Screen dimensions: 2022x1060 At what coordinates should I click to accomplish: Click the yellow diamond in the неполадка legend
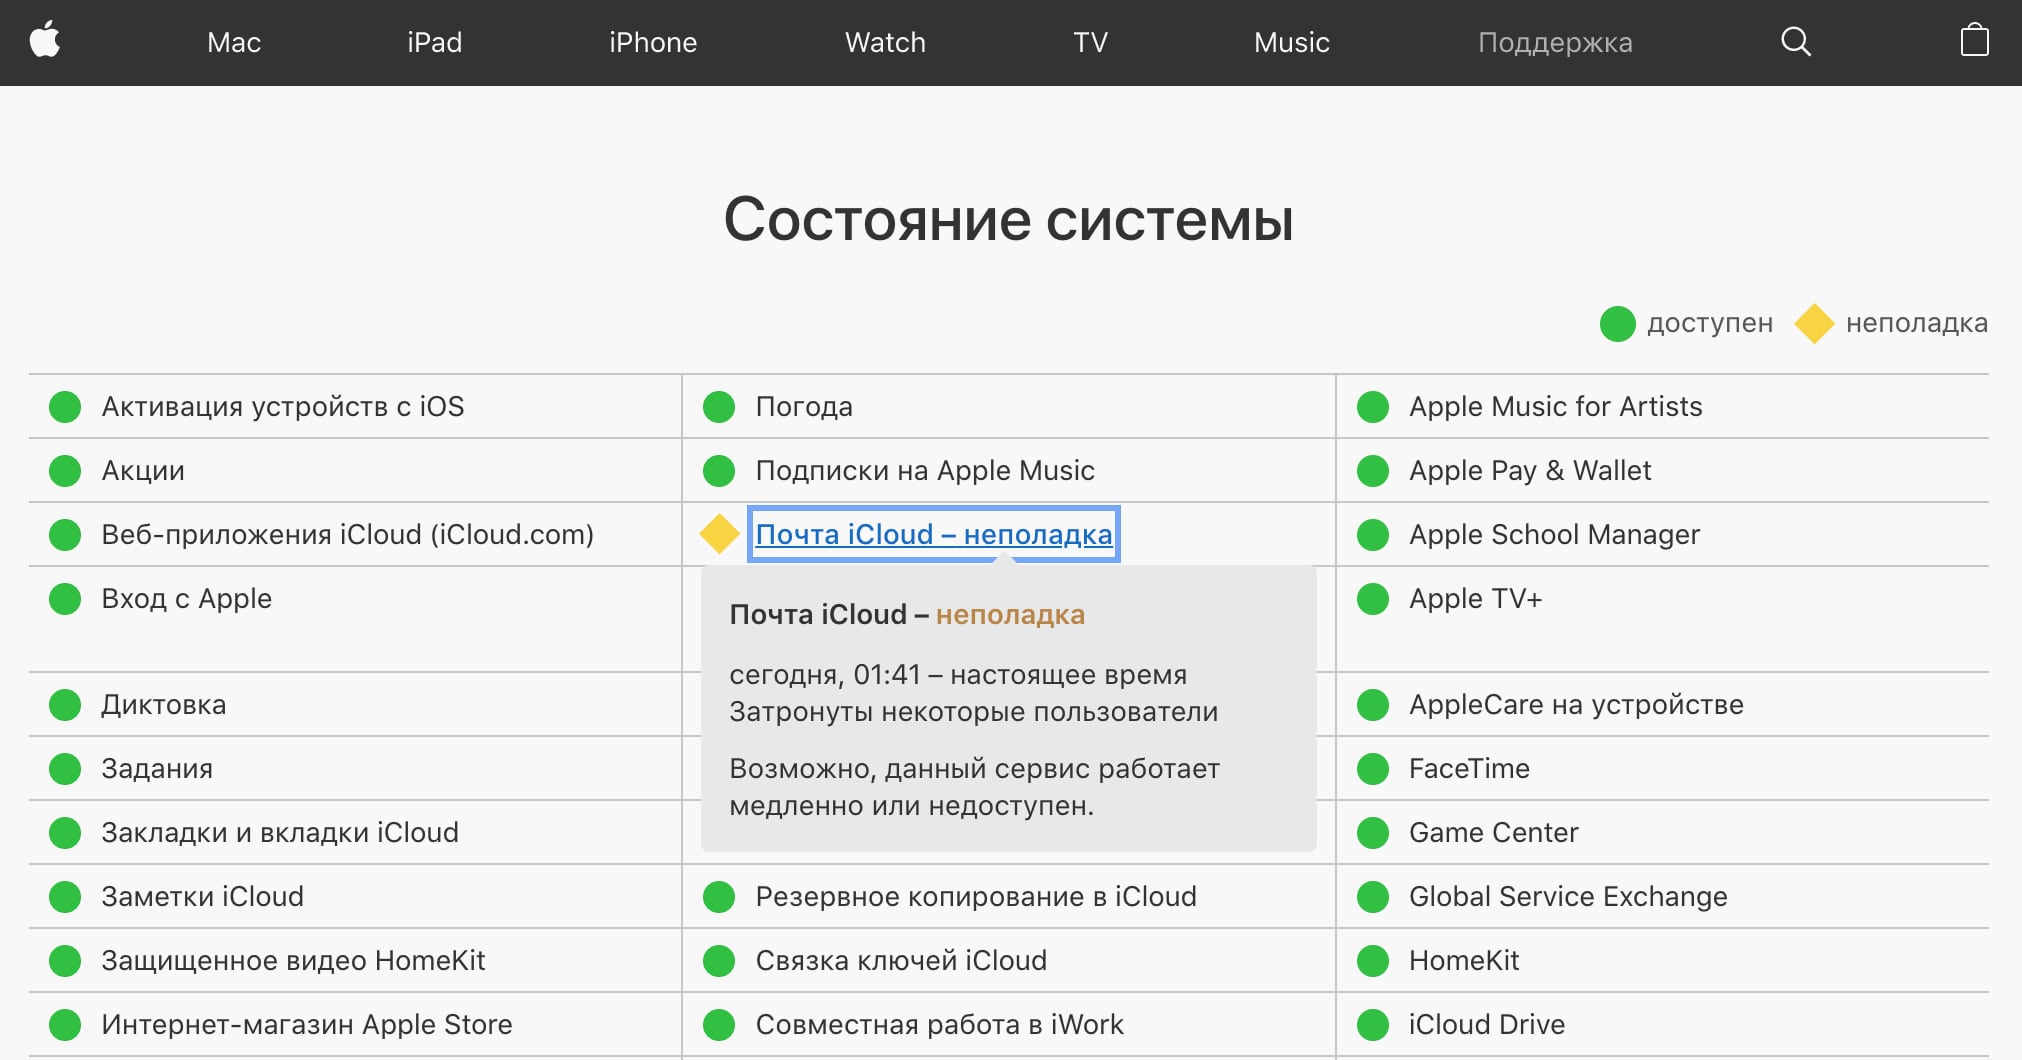point(1814,323)
